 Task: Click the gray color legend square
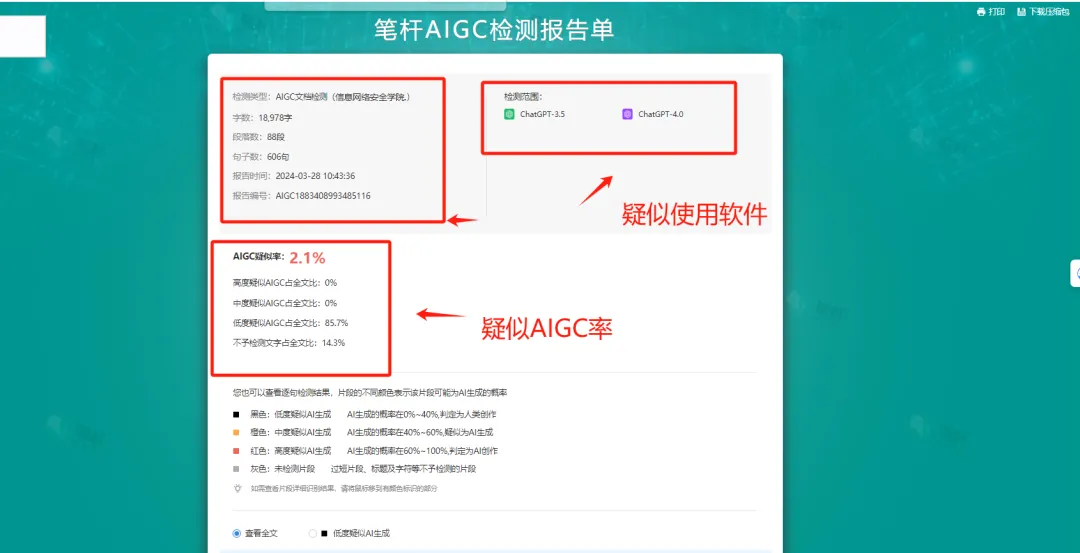pos(236,468)
